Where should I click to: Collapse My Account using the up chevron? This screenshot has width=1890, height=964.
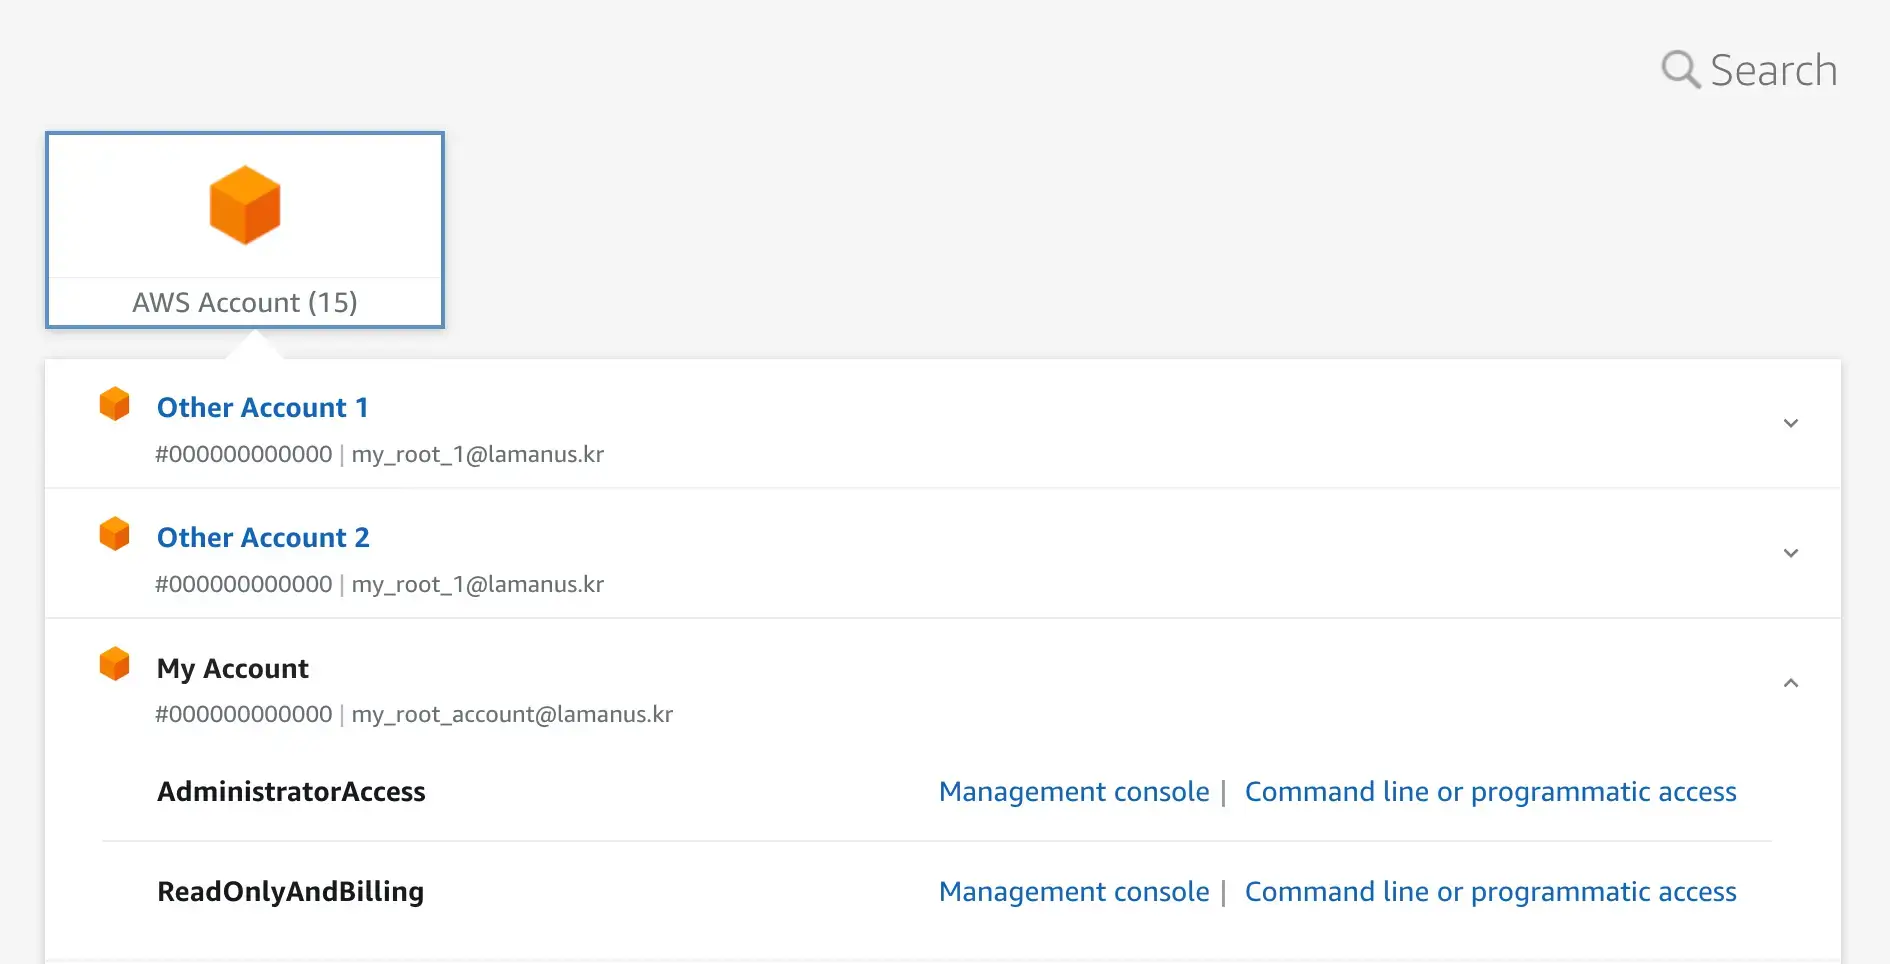pos(1791,683)
